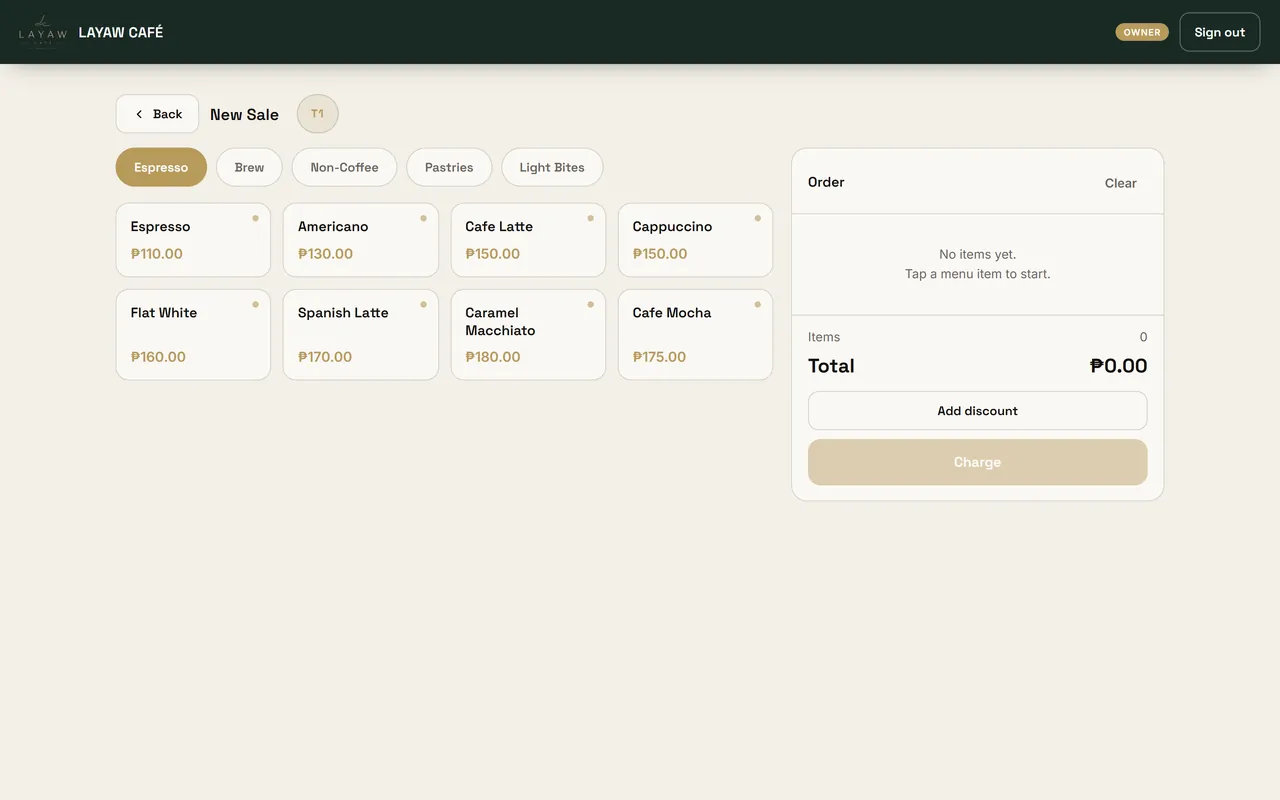Select the T1 table badge
The height and width of the screenshot is (800, 1280).
pyautogui.click(x=318, y=114)
